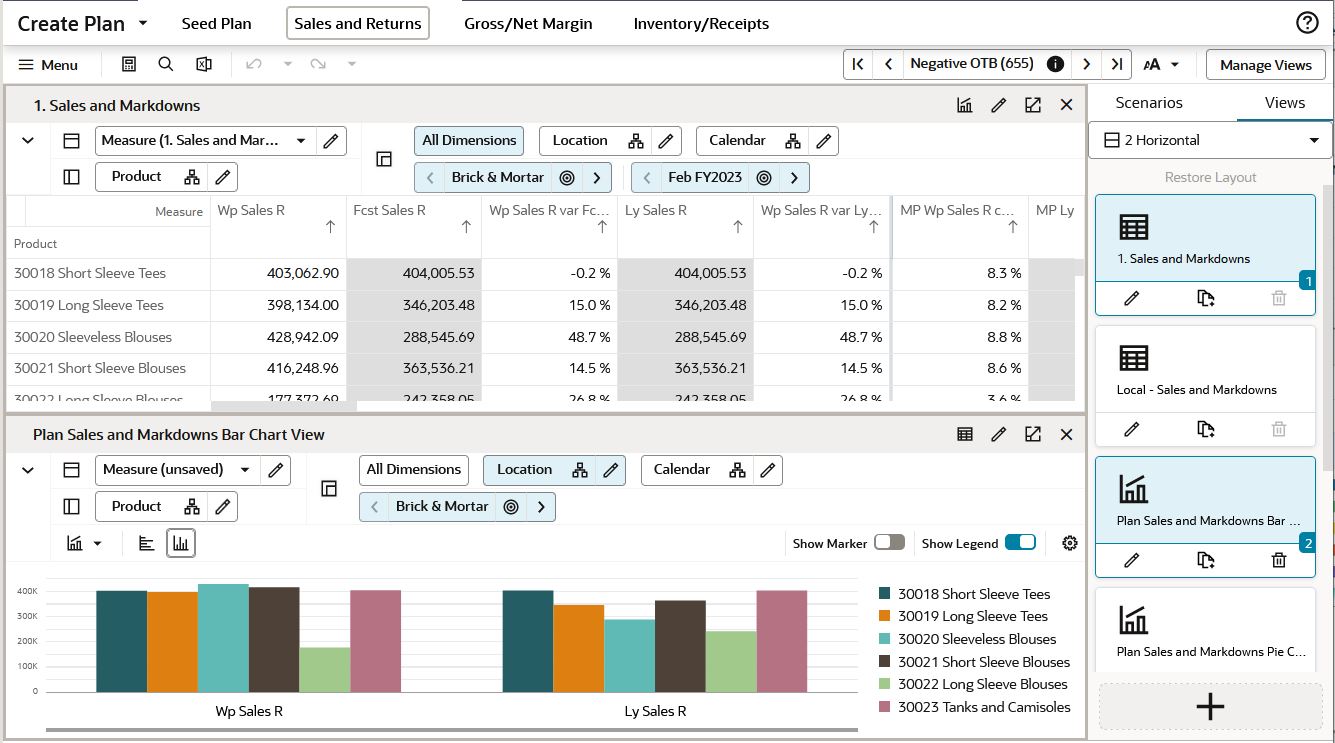
Task: View info on the Negative OTB alert
Action: [1055, 62]
